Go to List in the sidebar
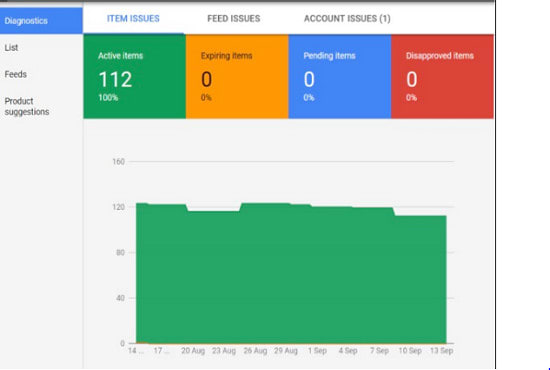 [x=11, y=48]
